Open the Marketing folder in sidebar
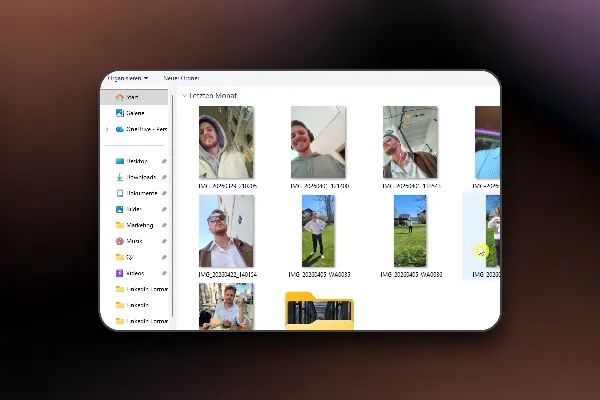Viewport: 600px width, 400px height. tap(135, 225)
